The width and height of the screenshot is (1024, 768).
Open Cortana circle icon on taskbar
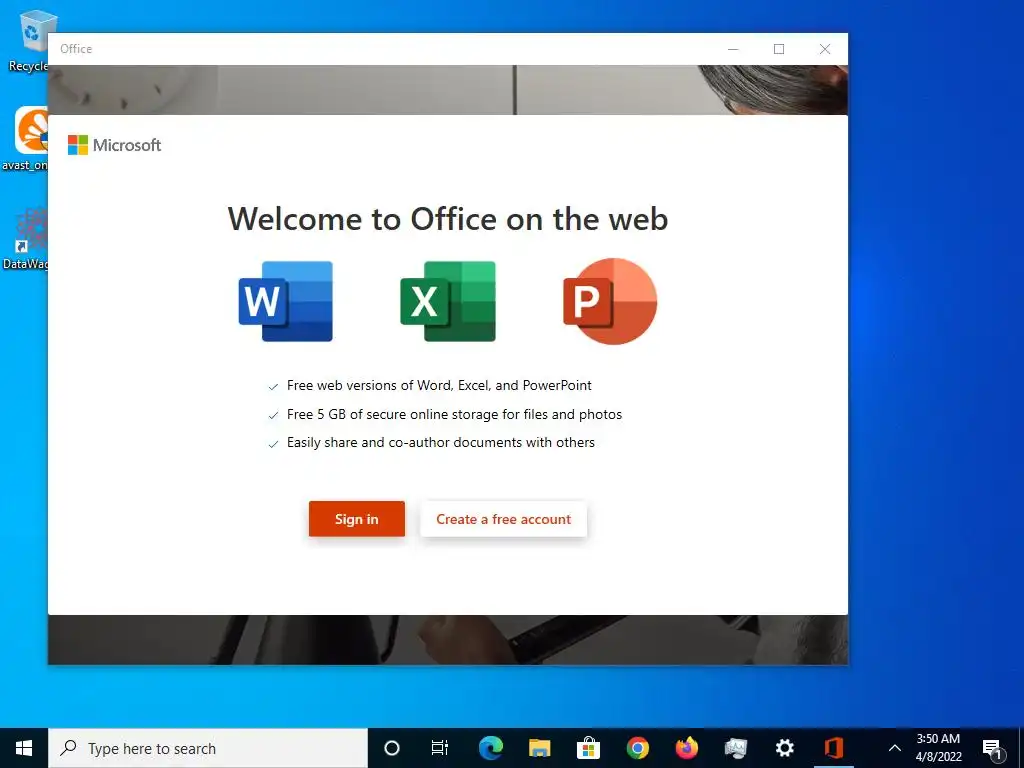pyautogui.click(x=392, y=748)
